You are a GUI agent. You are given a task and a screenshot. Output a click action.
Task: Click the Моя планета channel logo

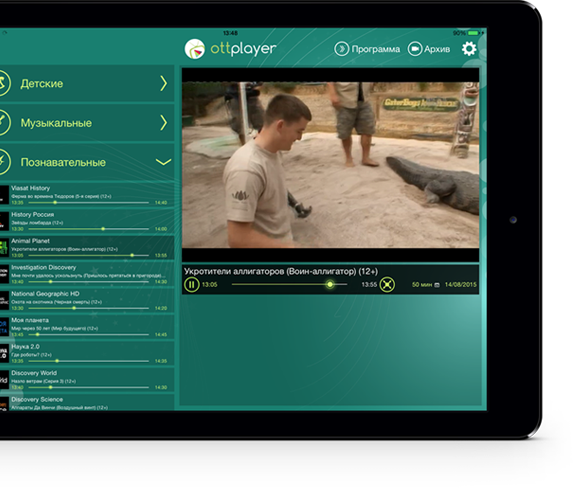tap(4, 327)
